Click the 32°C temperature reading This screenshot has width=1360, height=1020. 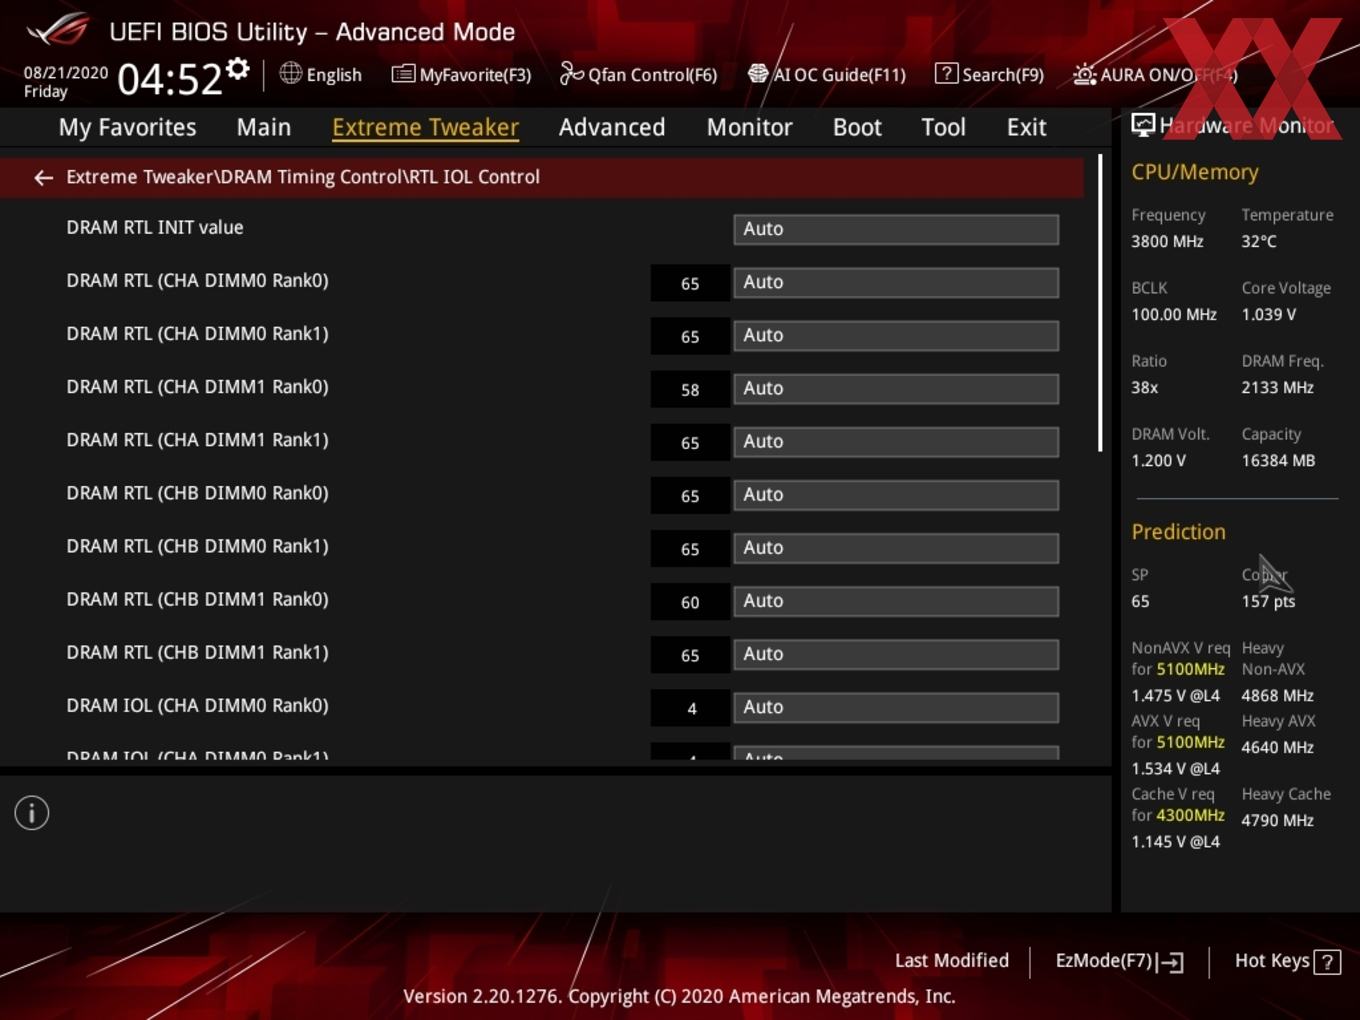tap(1259, 241)
